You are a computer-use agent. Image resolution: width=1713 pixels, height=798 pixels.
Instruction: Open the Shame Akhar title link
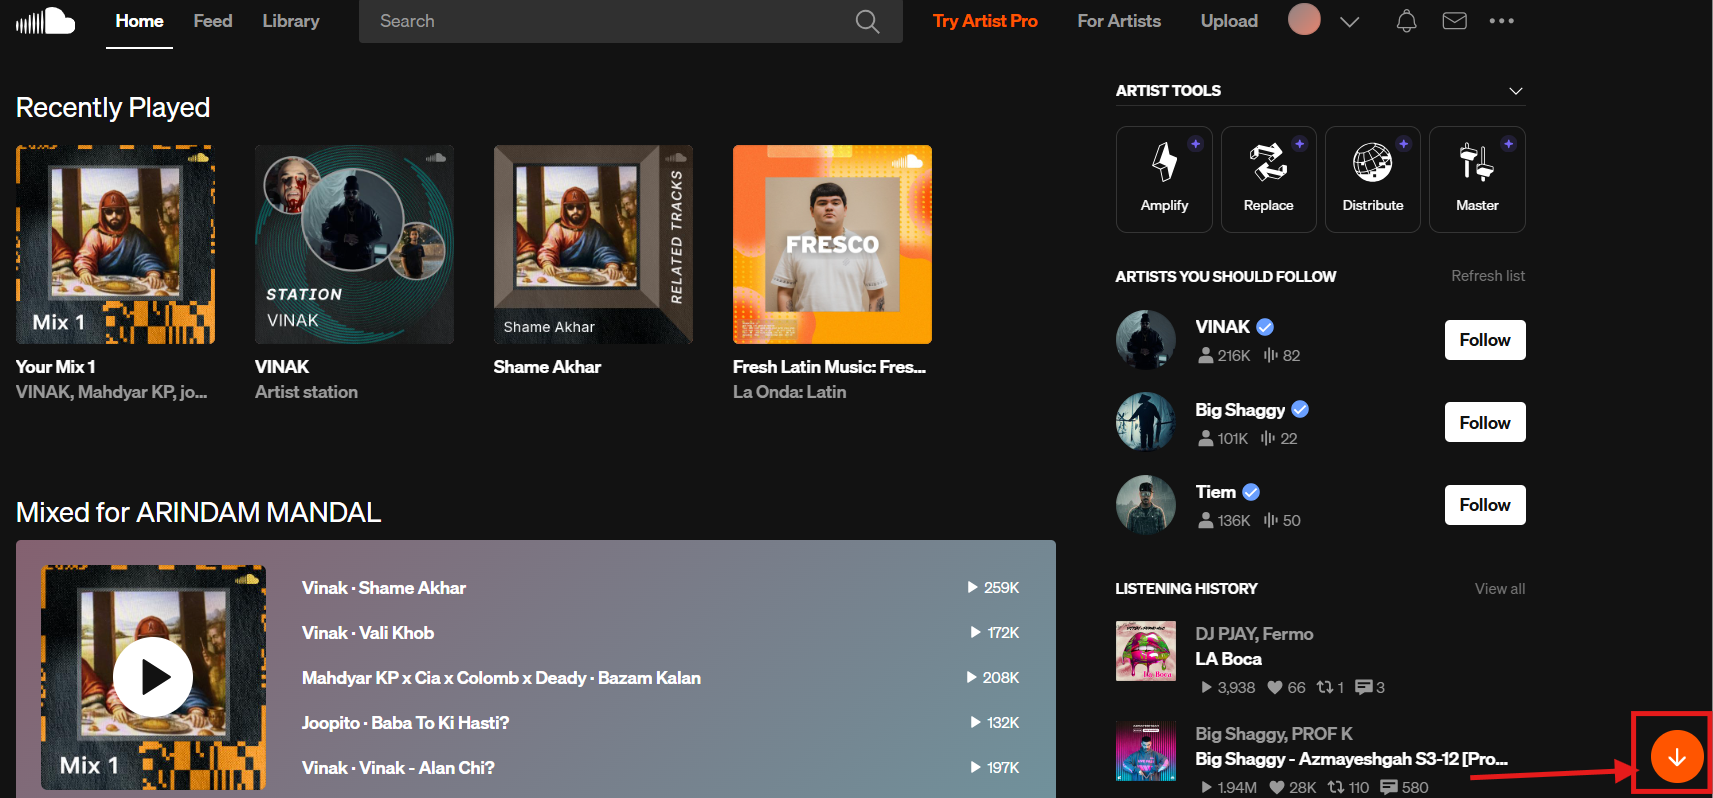(547, 367)
